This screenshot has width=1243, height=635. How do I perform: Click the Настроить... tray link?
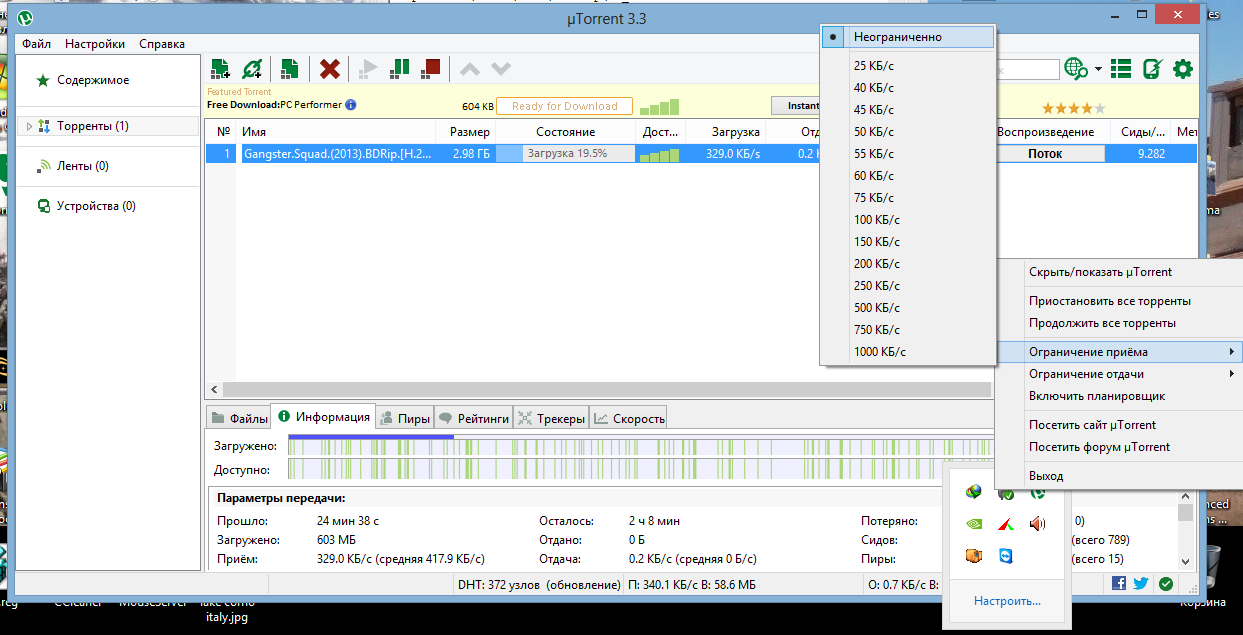click(x=1007, y=601)
